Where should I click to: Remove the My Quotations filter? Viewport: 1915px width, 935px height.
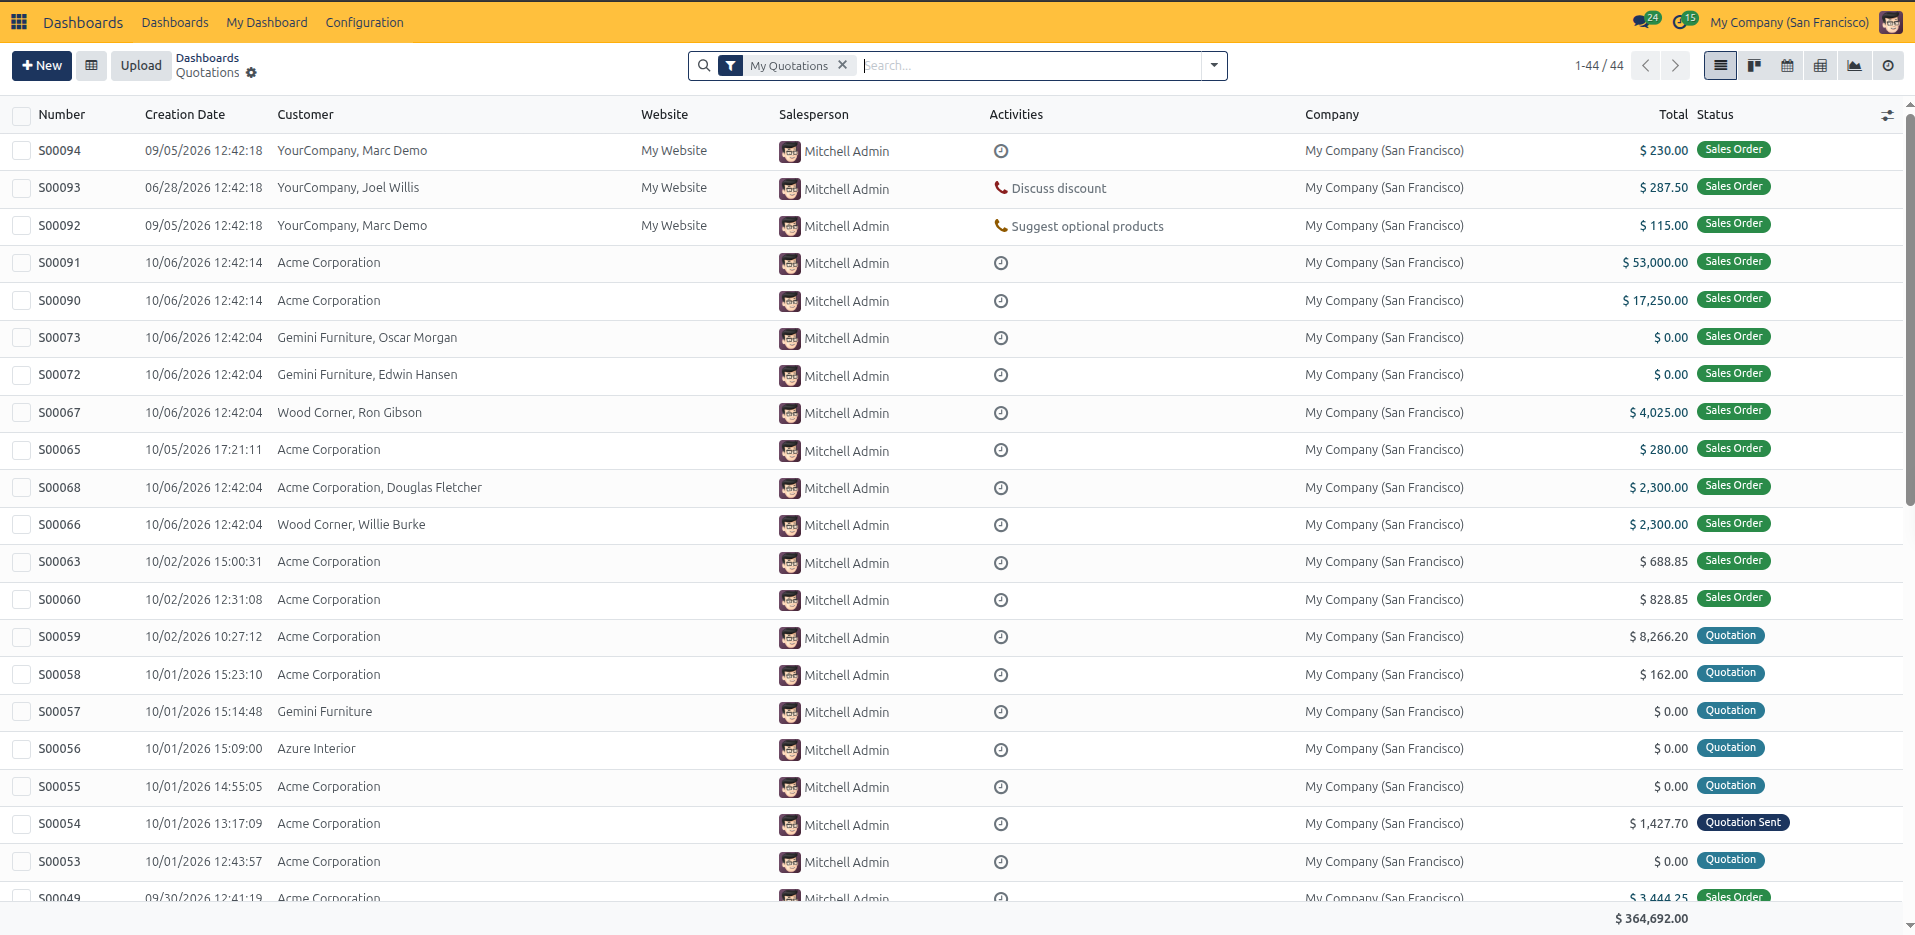point(842,65)
